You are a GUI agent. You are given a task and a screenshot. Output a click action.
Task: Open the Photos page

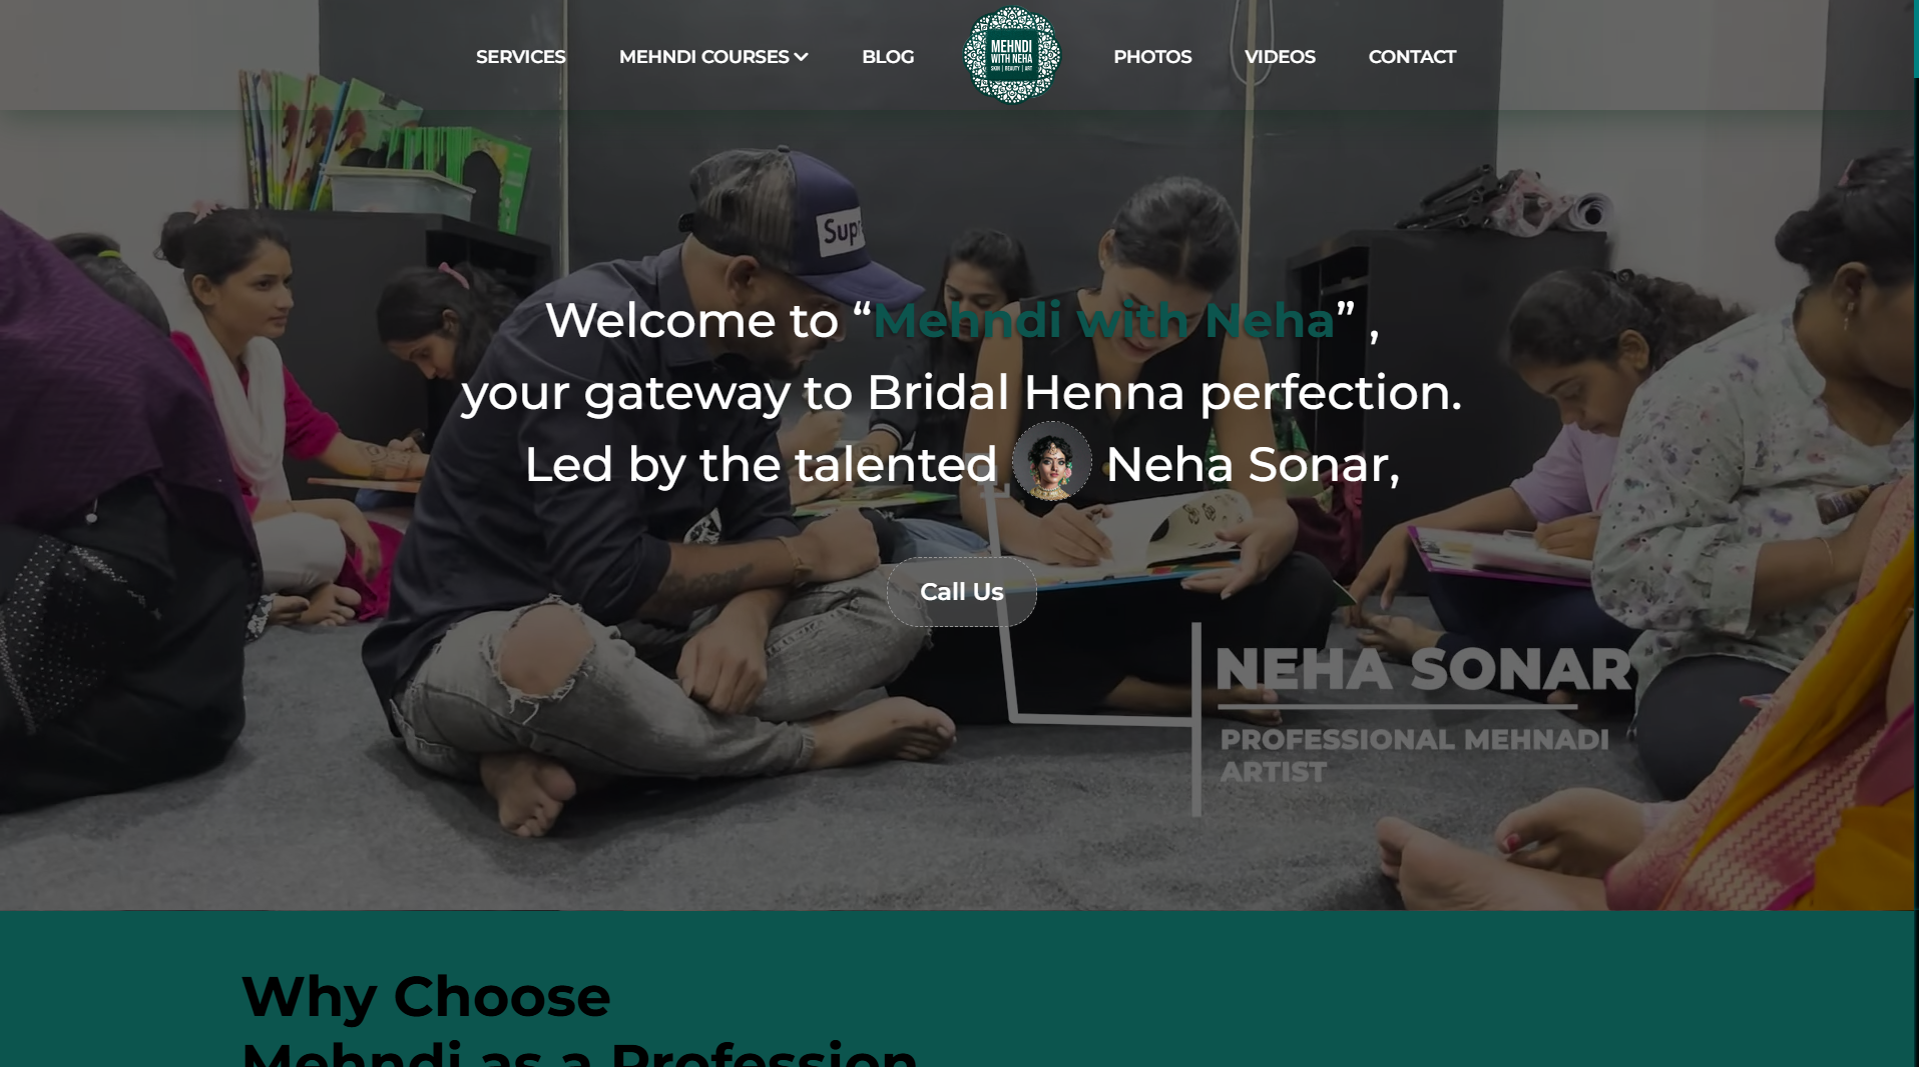1152,57
